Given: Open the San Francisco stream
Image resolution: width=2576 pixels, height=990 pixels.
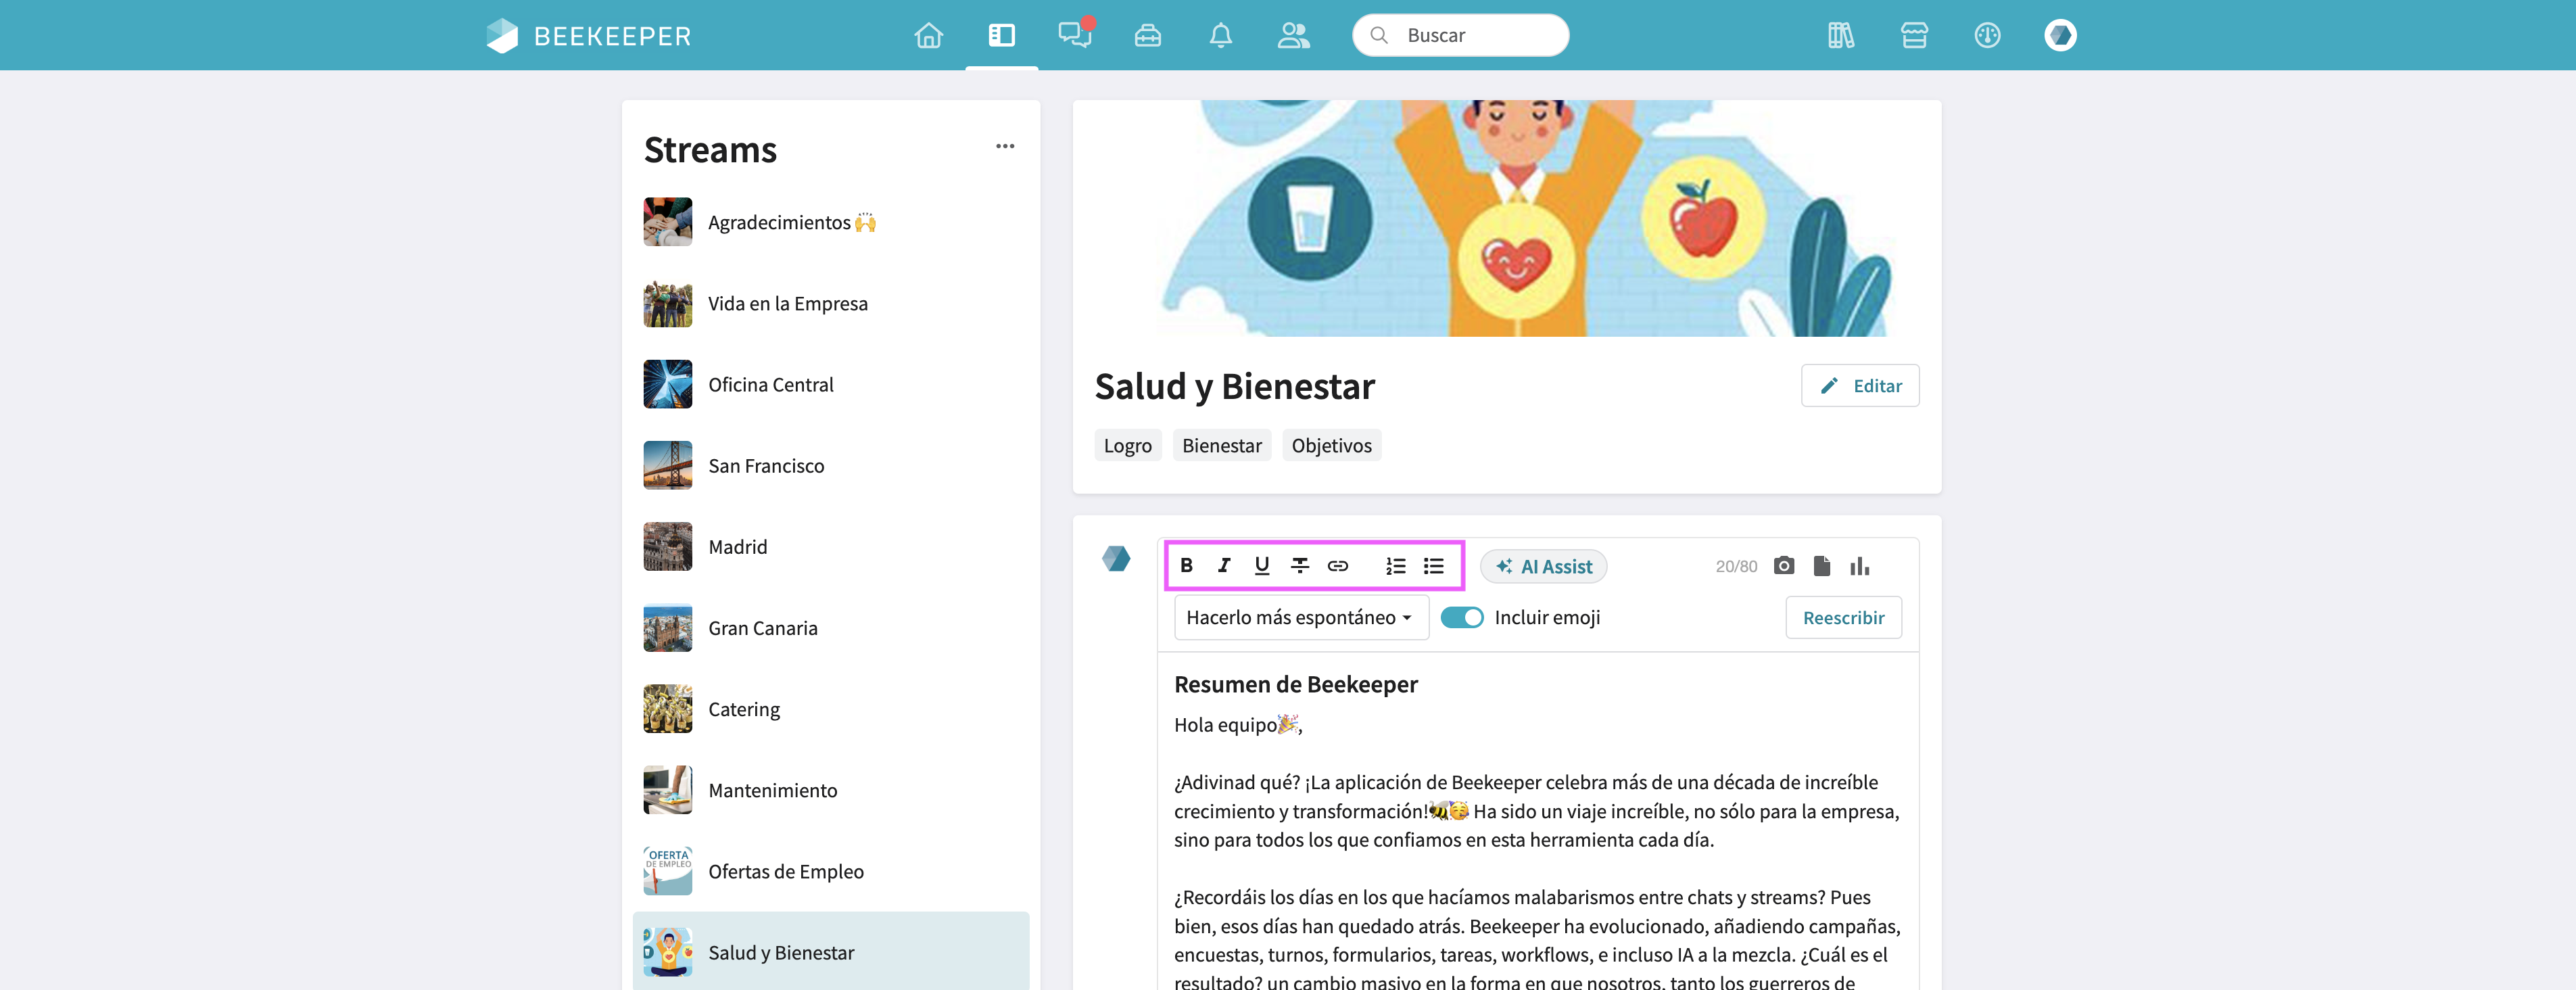Looking at the screenshot, I should tap(831, 465).
